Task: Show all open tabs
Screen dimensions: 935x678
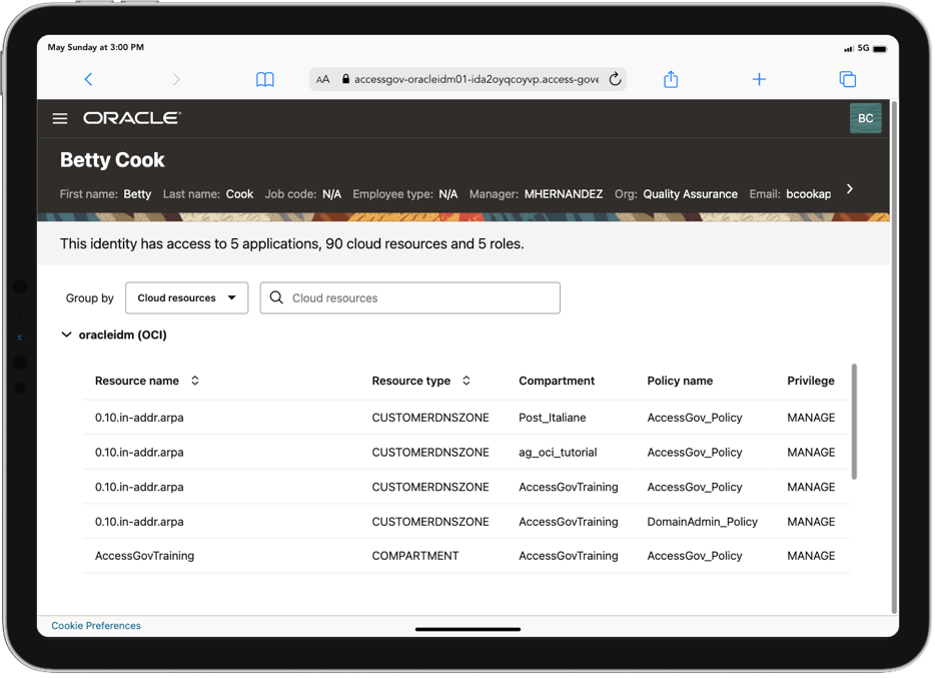Action: 847,79
